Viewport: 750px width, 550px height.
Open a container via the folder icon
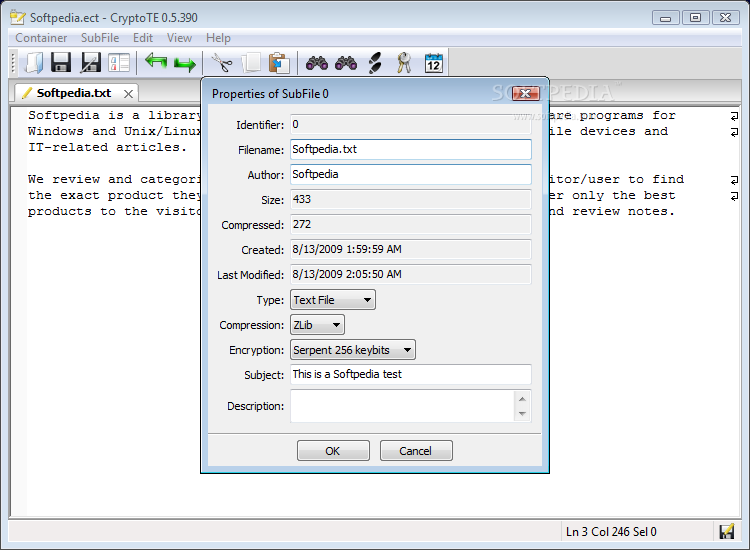(33, 63)
